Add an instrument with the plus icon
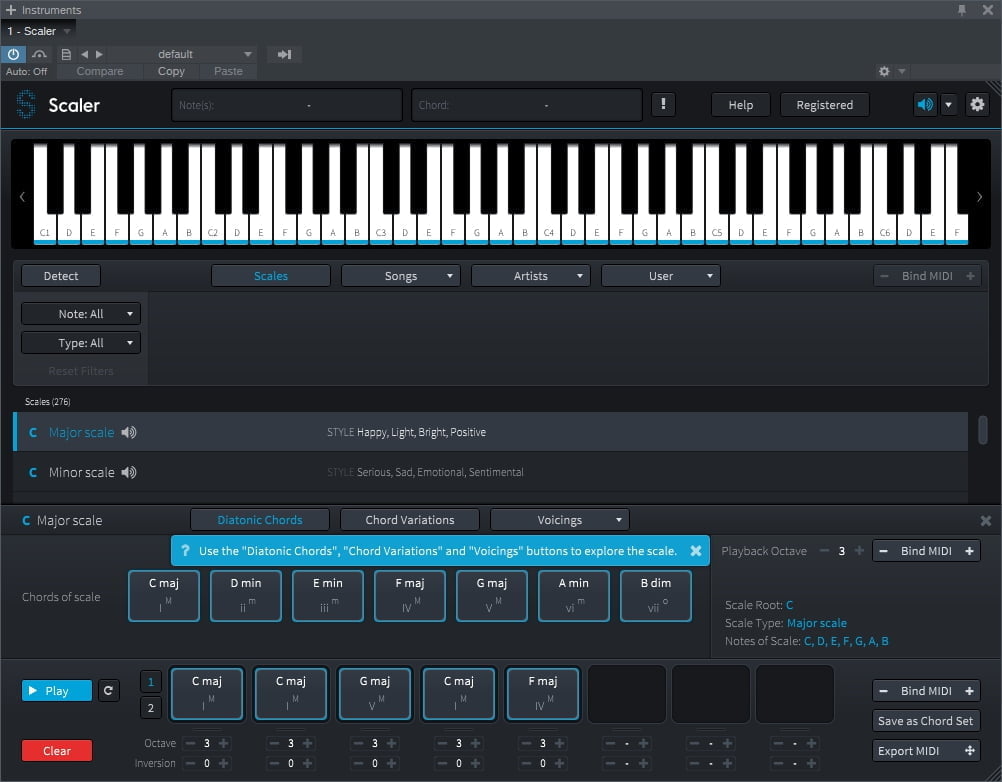 11,10
